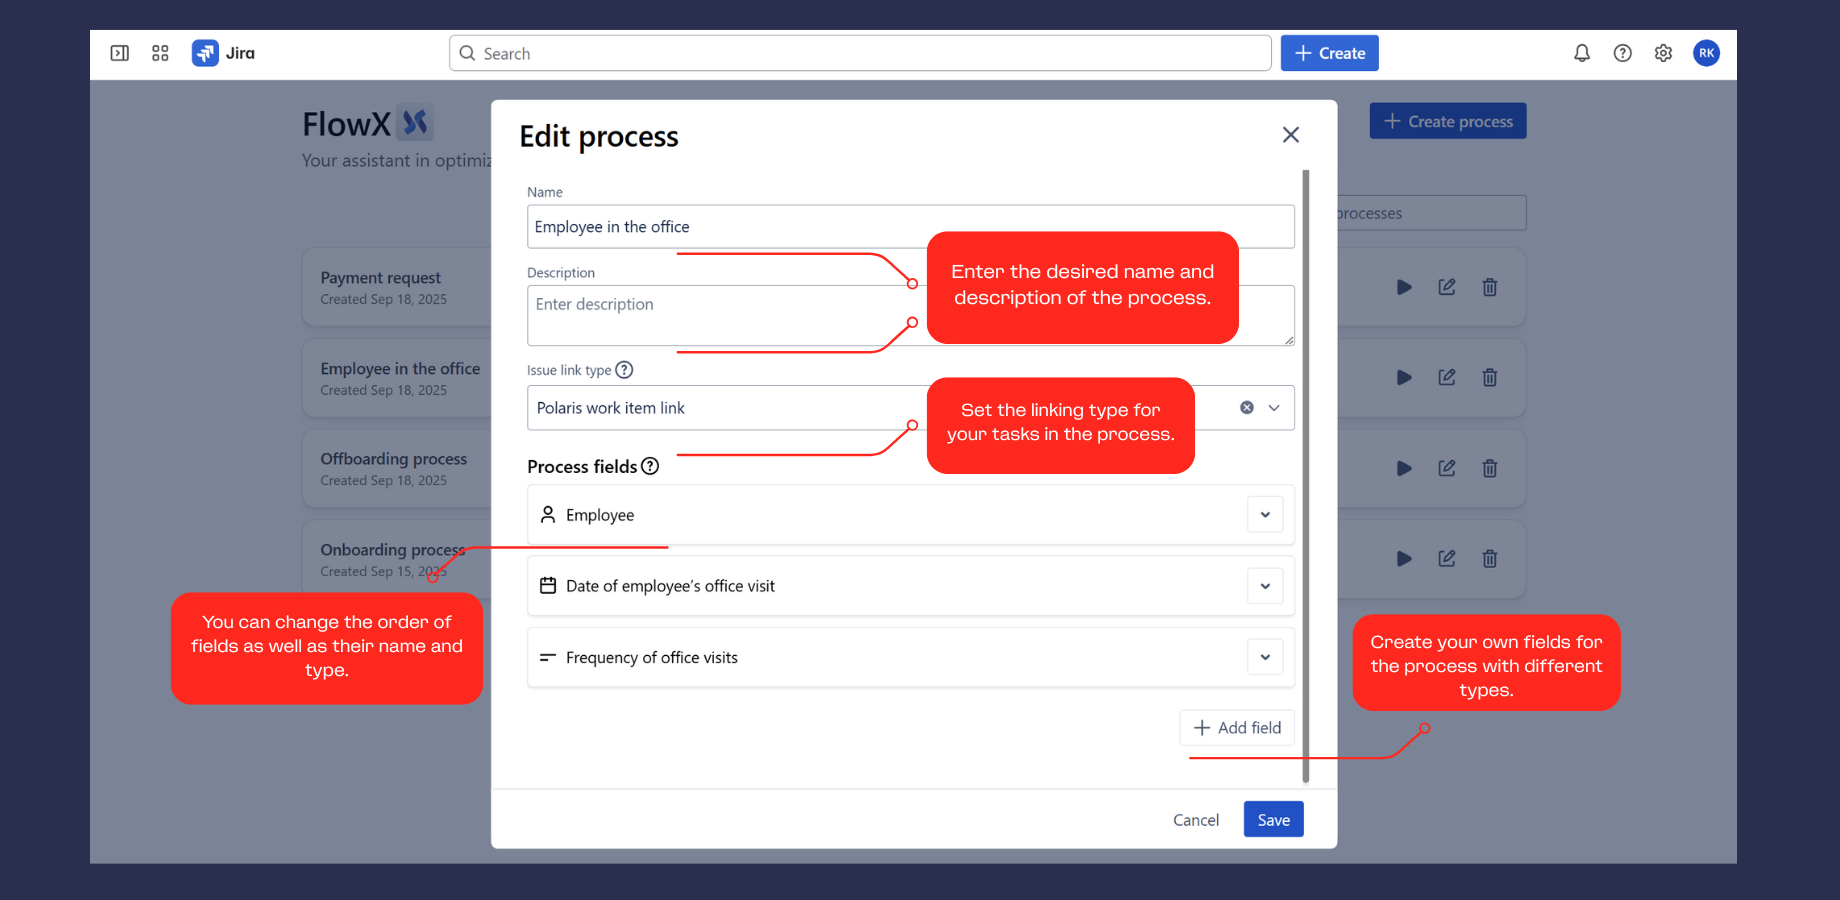Open the Jira app switcher grid icon
1840x900 pixels.
(x=160, y=53)
